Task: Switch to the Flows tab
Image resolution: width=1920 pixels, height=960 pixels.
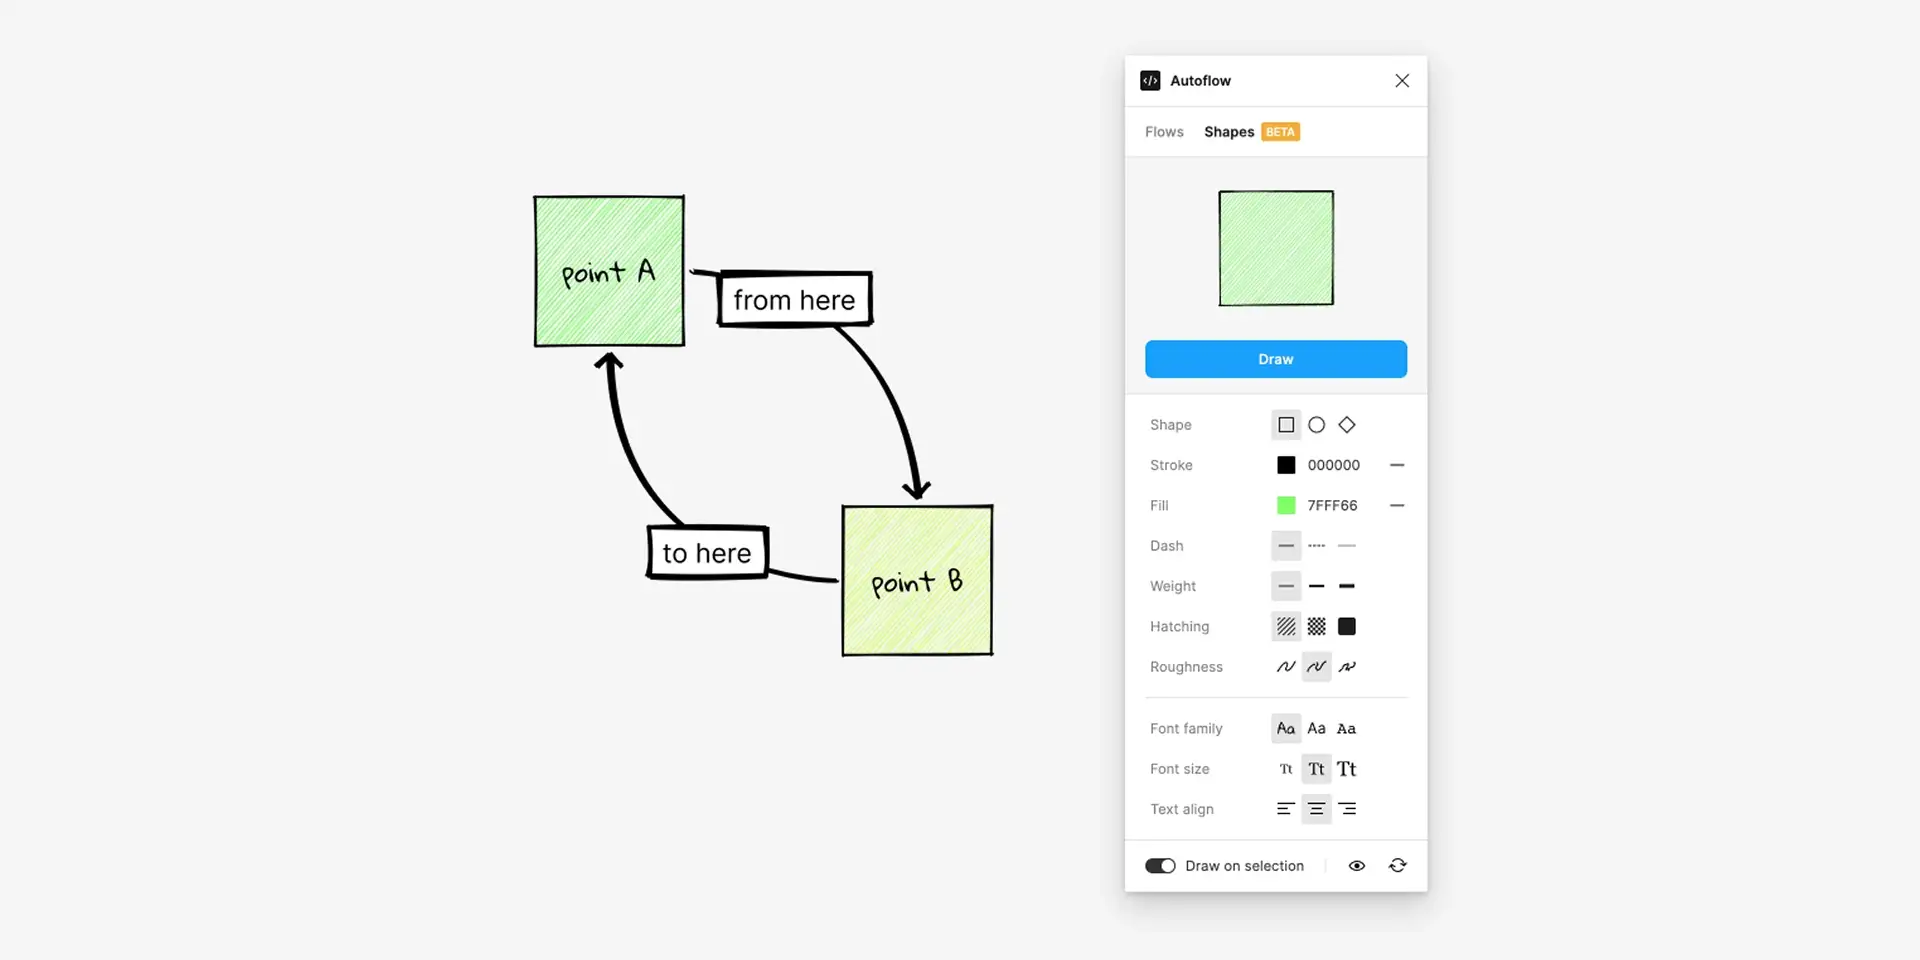Action: (1164, 132)
